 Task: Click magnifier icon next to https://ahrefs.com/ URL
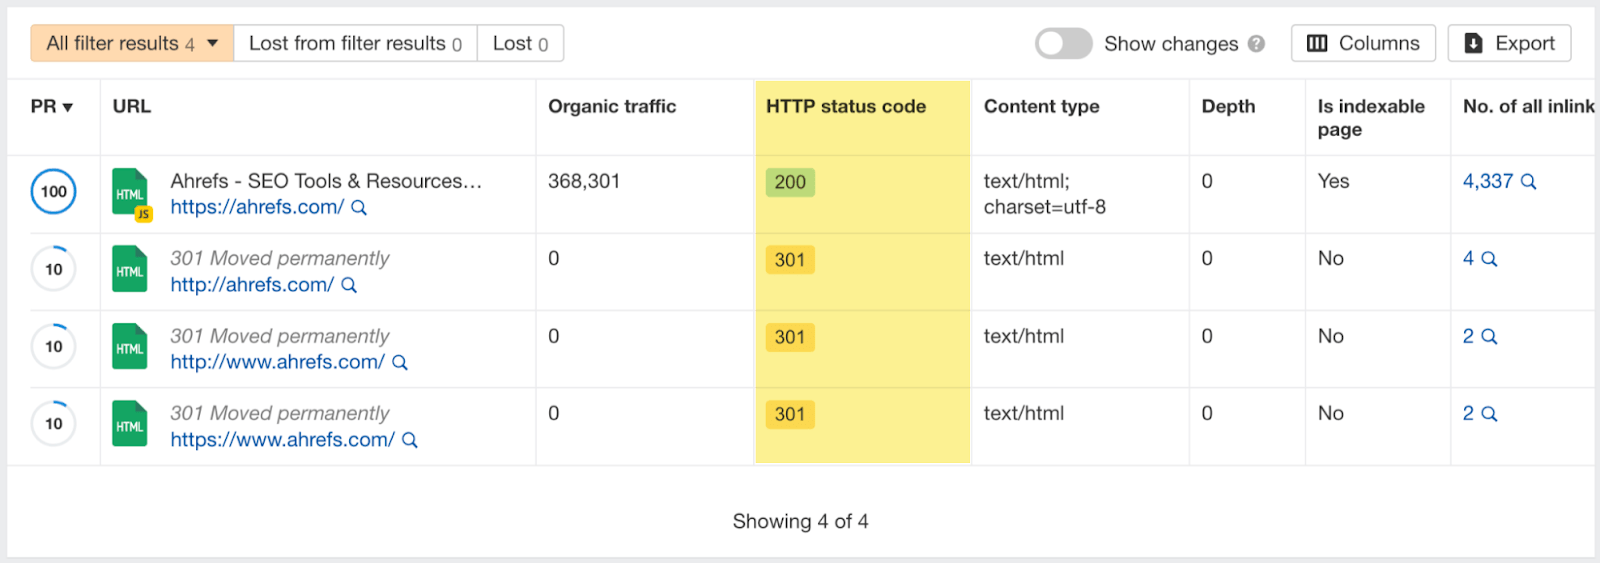point(359,208)
